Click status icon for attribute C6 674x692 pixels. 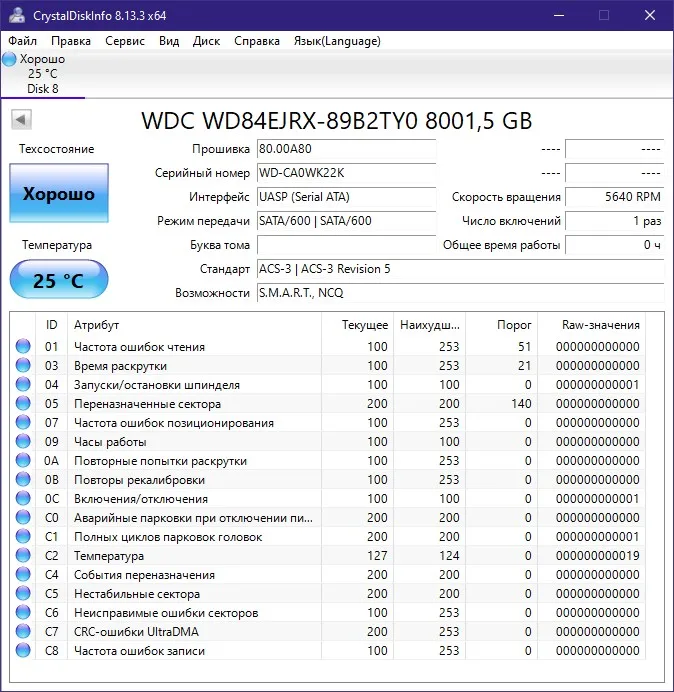coord(23,612)
